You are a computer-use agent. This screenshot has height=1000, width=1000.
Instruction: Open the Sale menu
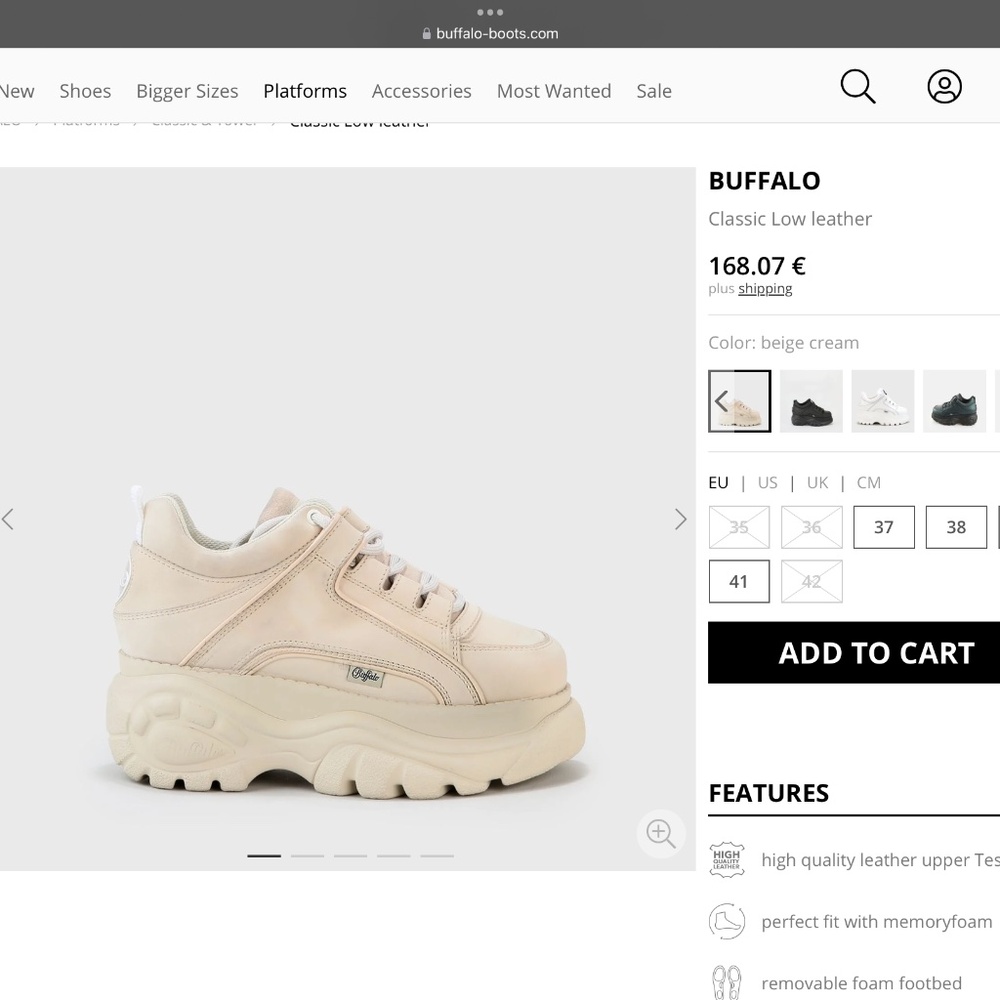[x=654, y=91]
